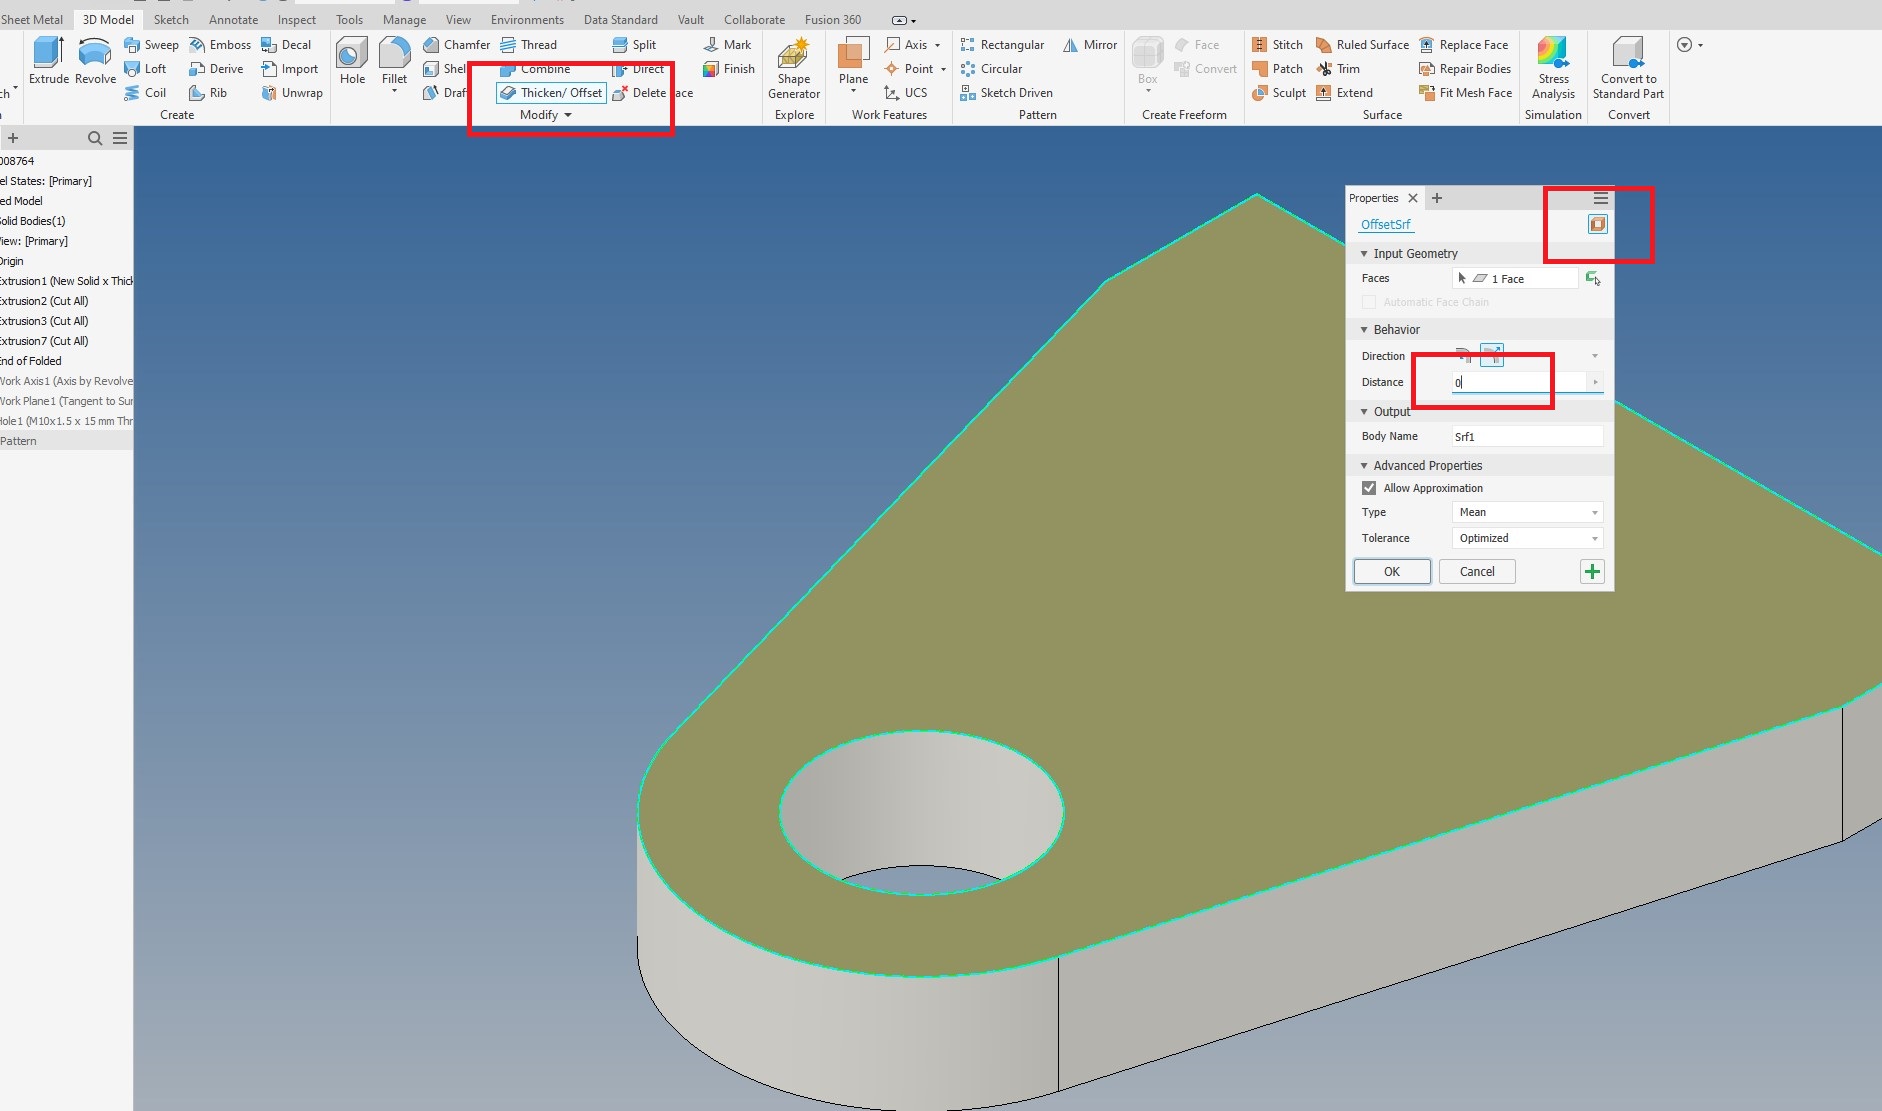Click the OK button
Viewport: 1882px width, 1111px height.
pyautogui.click(x=1392, y=572)
